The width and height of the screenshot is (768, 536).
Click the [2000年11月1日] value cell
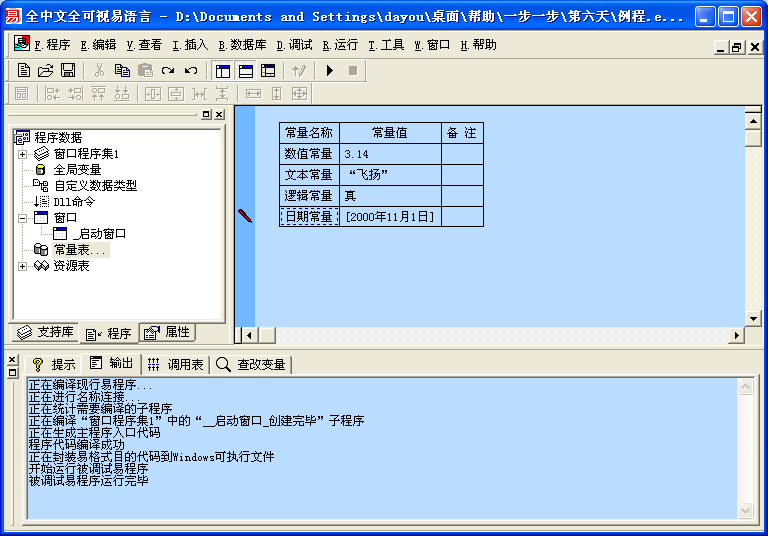click(390, 217)
